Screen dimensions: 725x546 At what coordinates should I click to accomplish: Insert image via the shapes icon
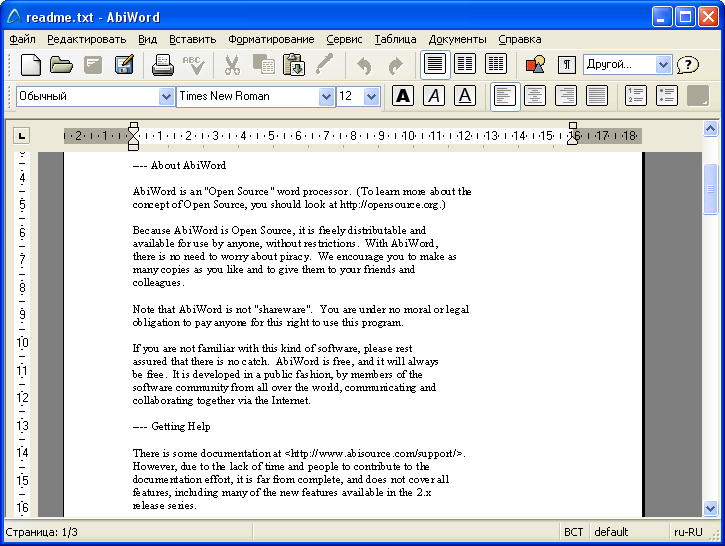(535, 65)
